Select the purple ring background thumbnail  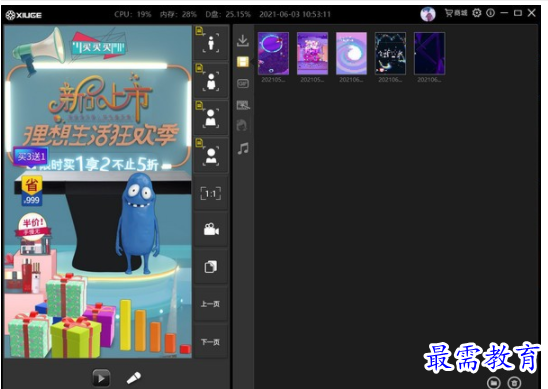[x=273, y=53]
